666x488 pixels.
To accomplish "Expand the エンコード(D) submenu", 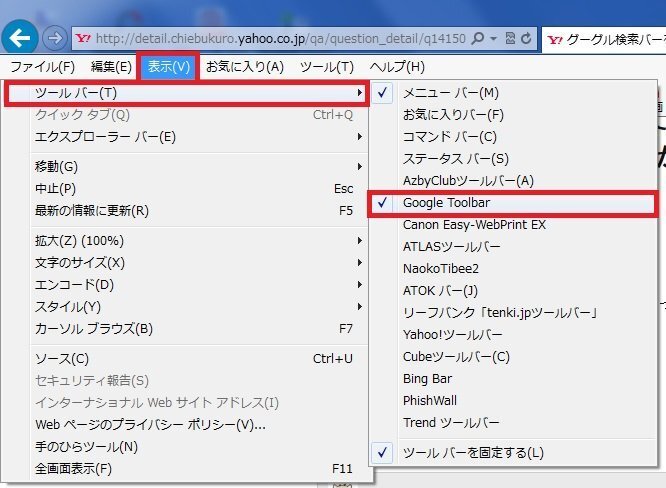I will pos(187,285).
